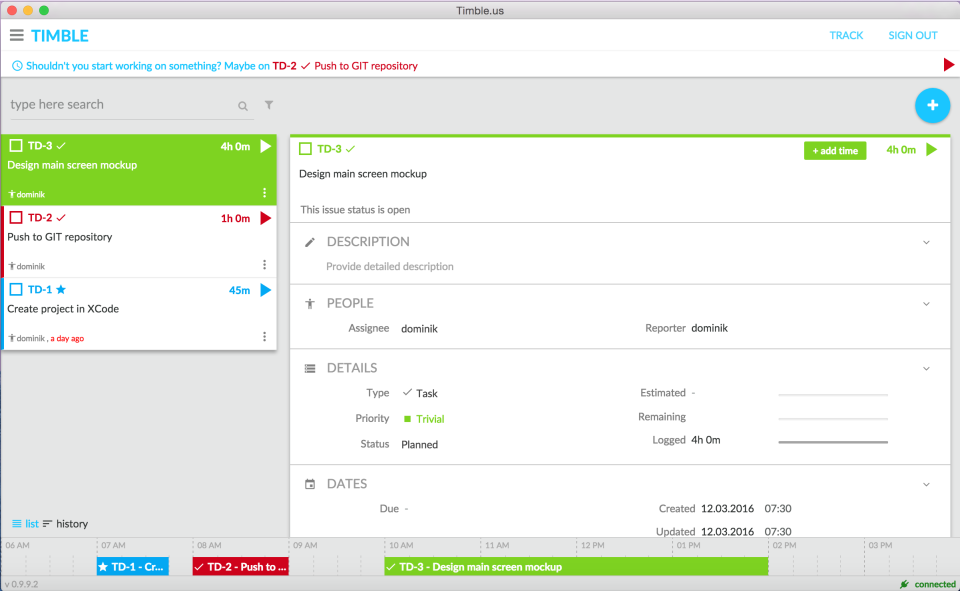Screen dimensions: 960x591
Task: Click the + add time button
Action: (x=834, y=151)
